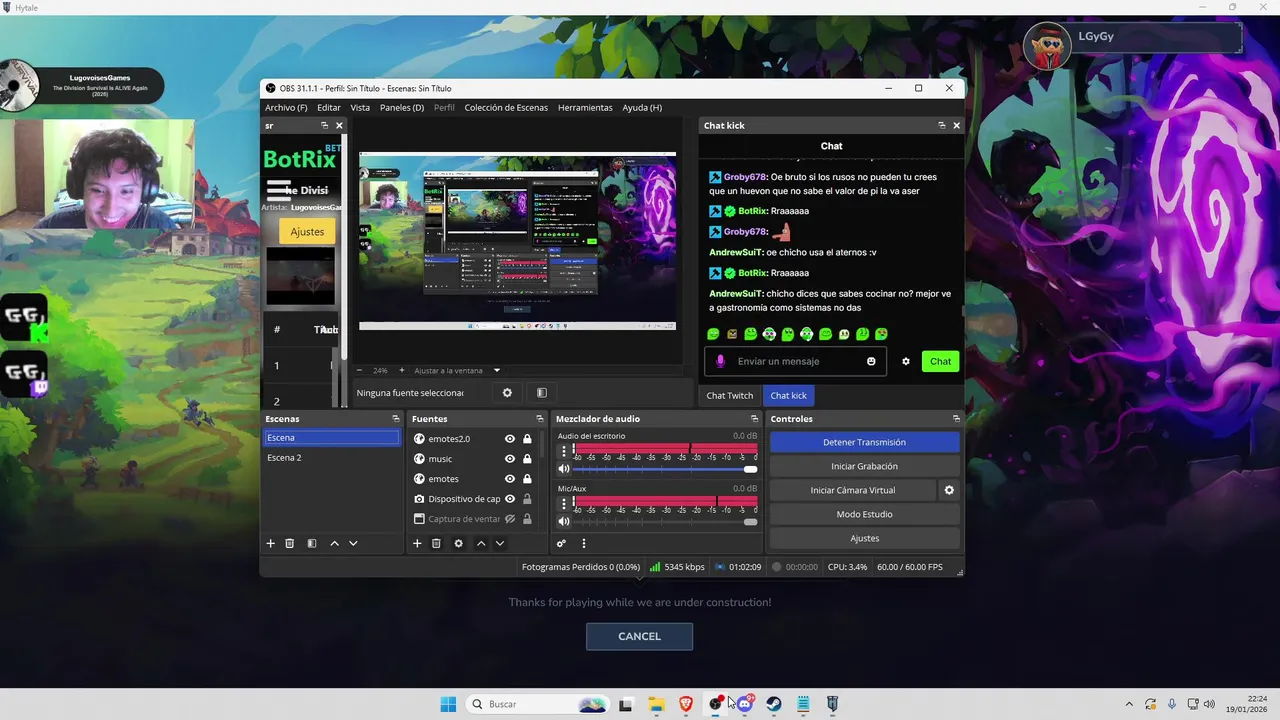The height and width of the screenshot is (720, 1280).
Task: Open Paneles (D) menu
Action: coord(402,107)
